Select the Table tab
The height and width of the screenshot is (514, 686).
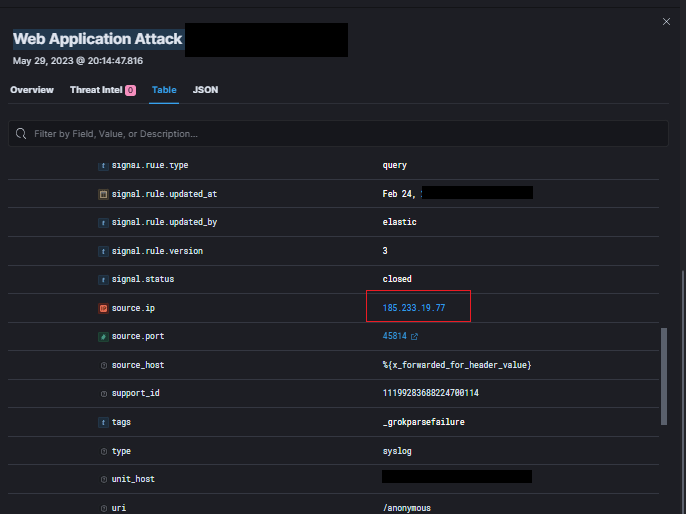click(x=164, y=90)
